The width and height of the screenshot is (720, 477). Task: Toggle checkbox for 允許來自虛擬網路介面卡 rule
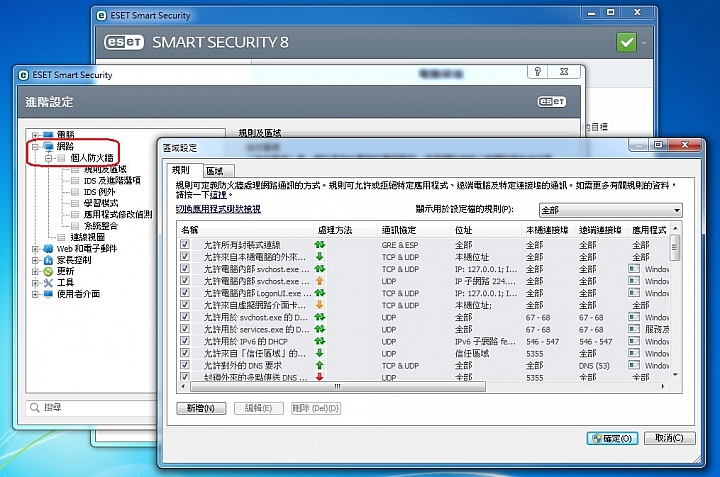click(x=185, y=304)
